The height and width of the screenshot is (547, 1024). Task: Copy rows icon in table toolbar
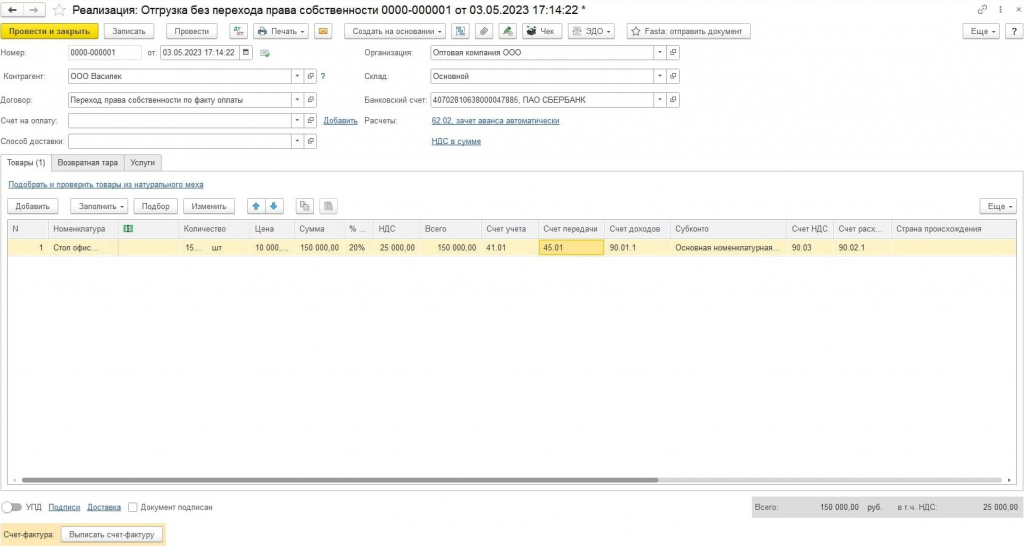click(x=304, y=206)
